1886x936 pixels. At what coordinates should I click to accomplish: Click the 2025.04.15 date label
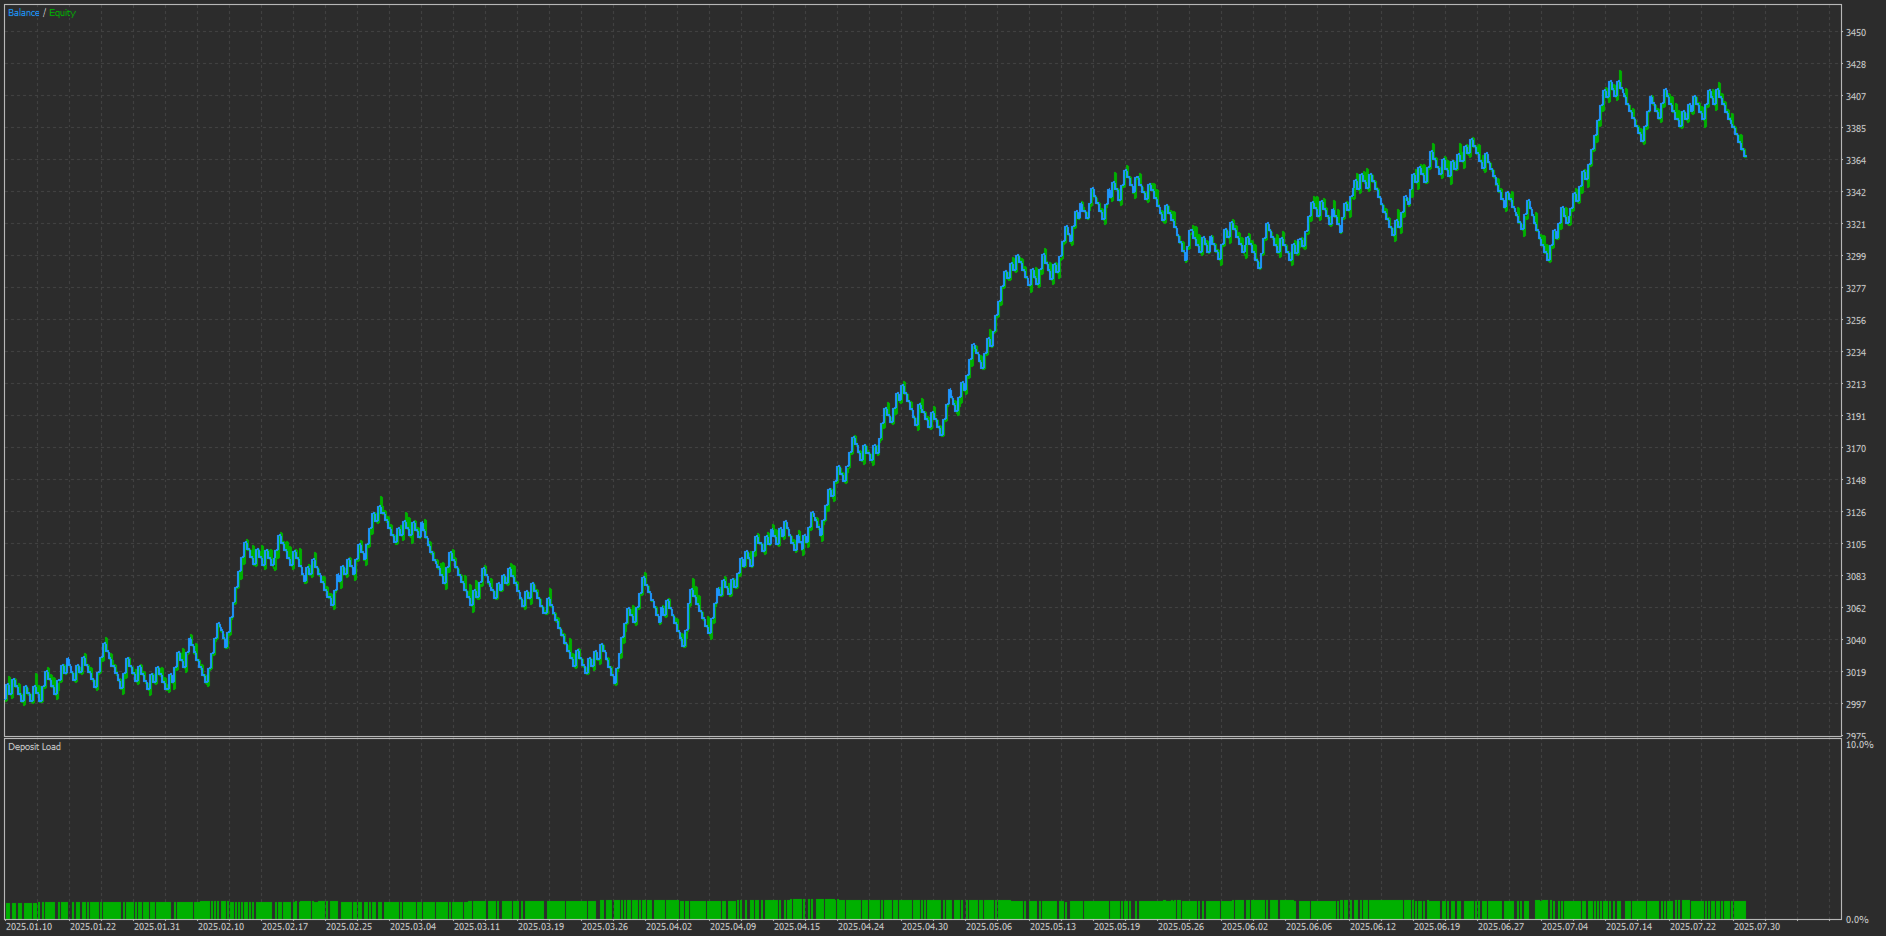(796, 927)
